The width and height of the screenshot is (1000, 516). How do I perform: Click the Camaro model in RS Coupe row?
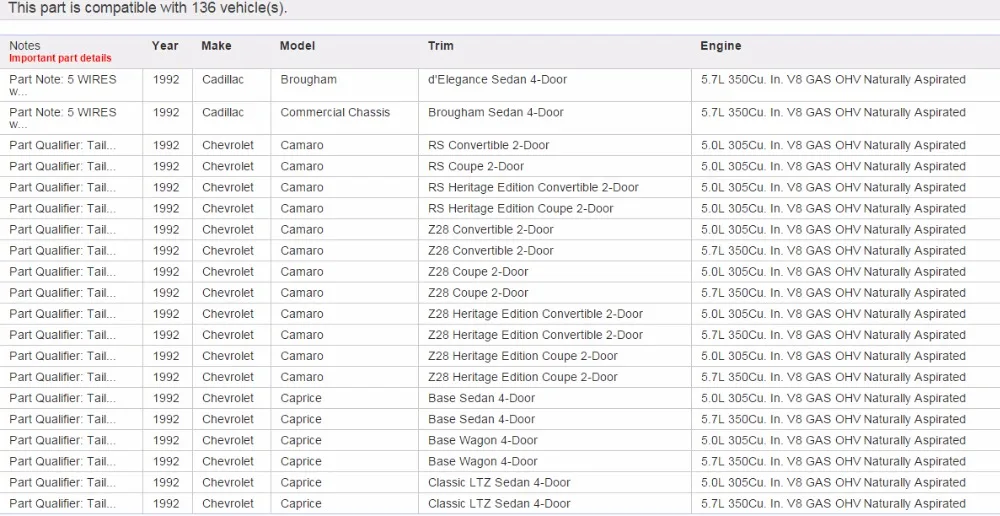[x=302, y=166]
